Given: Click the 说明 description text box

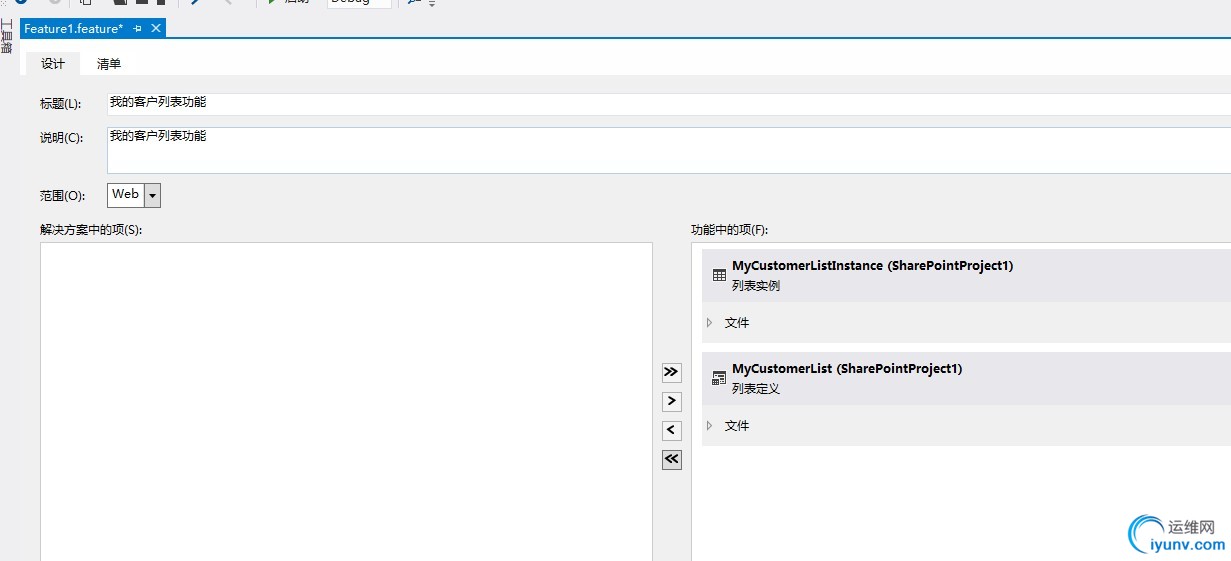Looking at the screenshot, I should (x=669, y=150).
